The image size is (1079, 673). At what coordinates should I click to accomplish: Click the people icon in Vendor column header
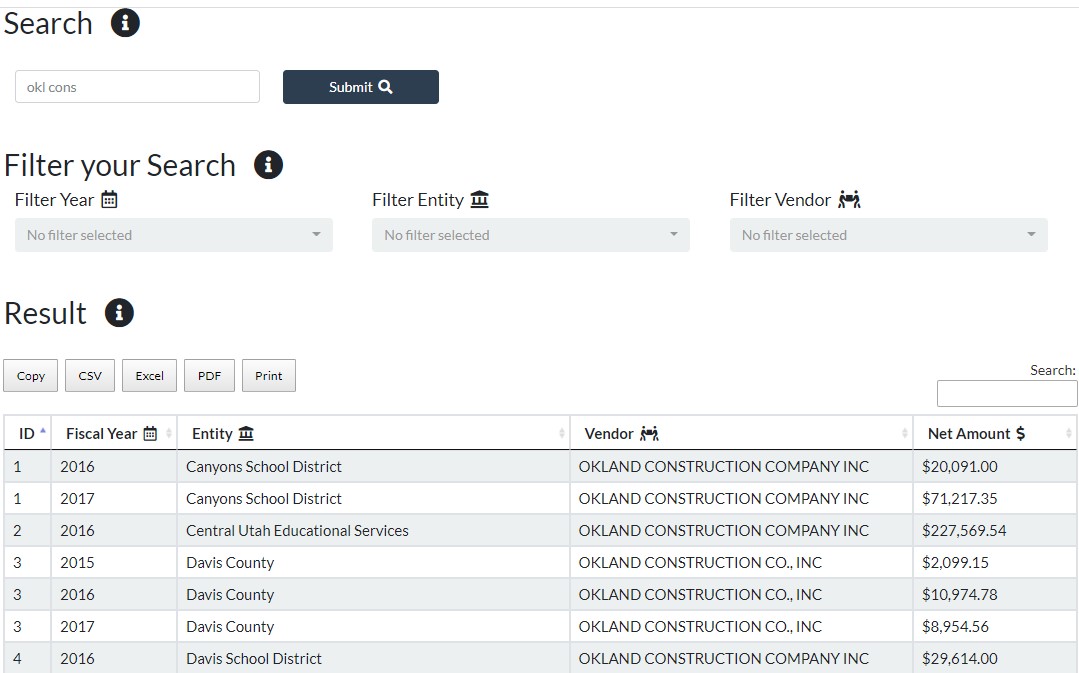[x=649, y=434]
